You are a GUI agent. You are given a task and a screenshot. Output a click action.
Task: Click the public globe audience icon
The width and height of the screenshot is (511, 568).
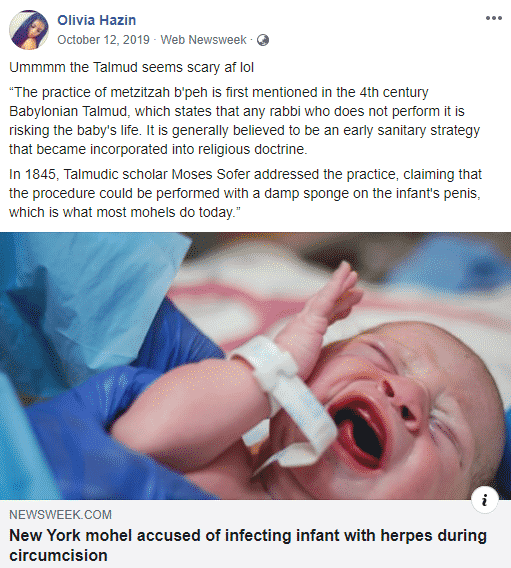pyautogui.click(x=263, y=40)
